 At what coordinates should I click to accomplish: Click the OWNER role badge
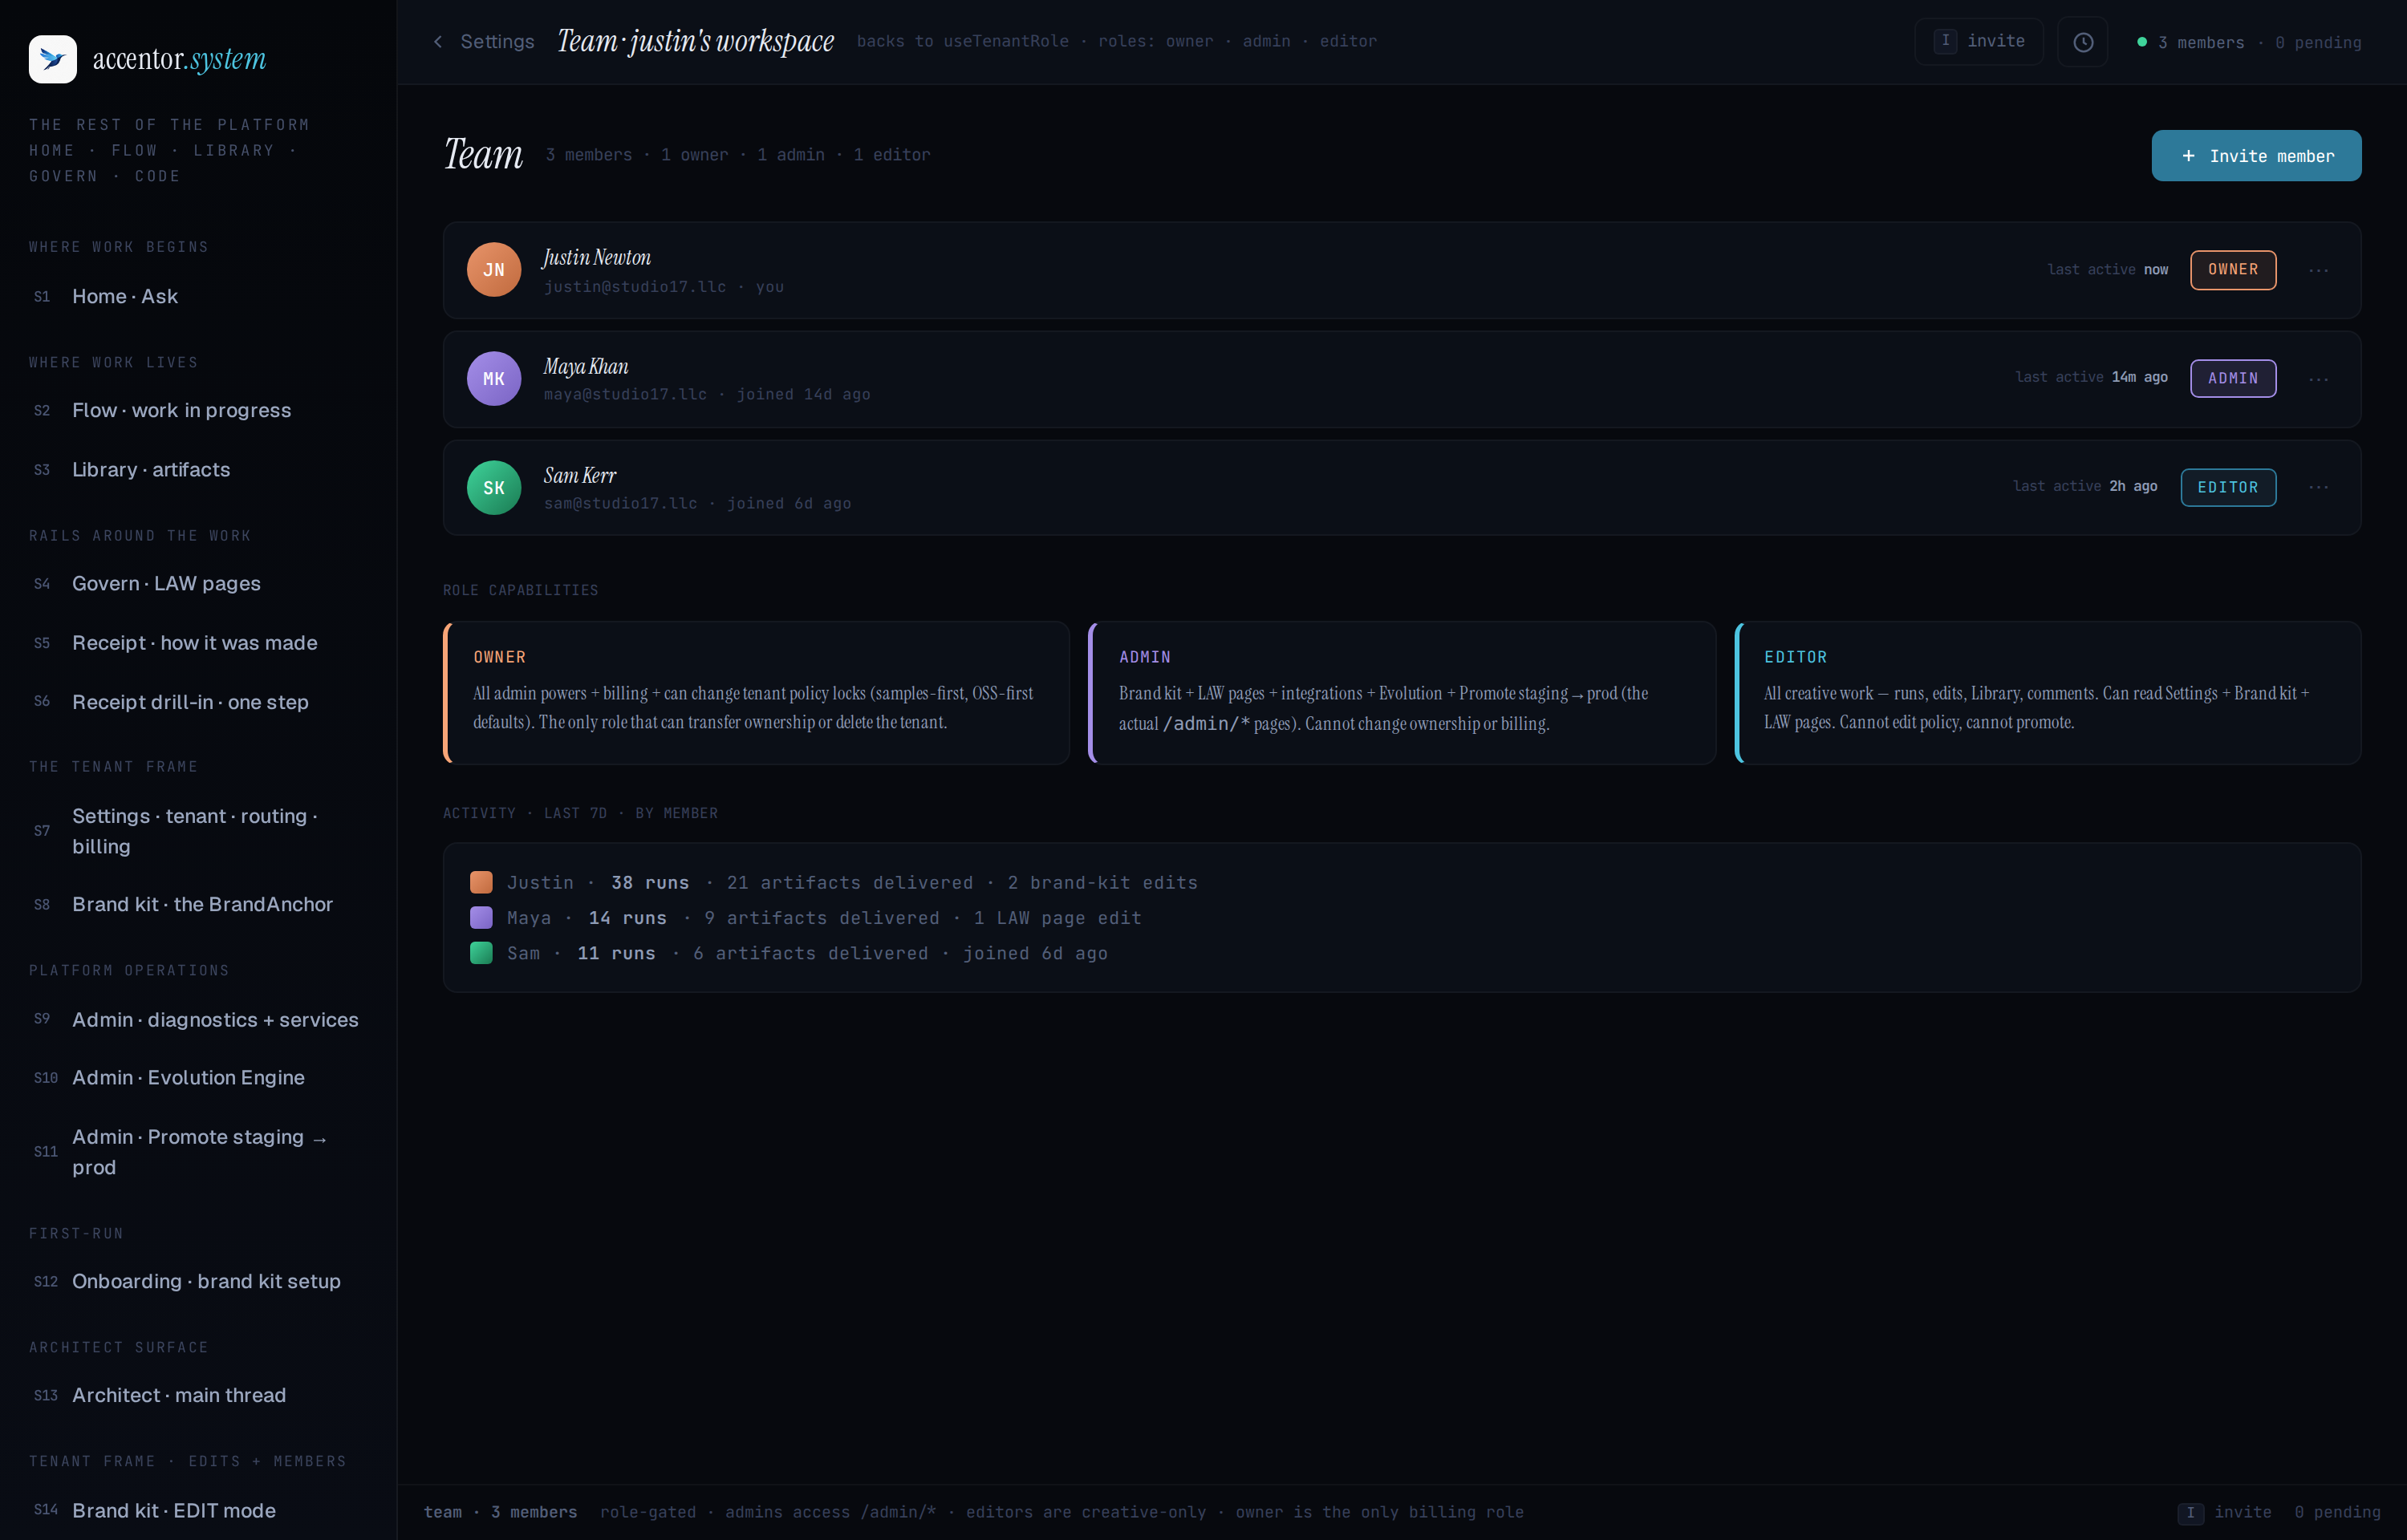click(2233, 270)
